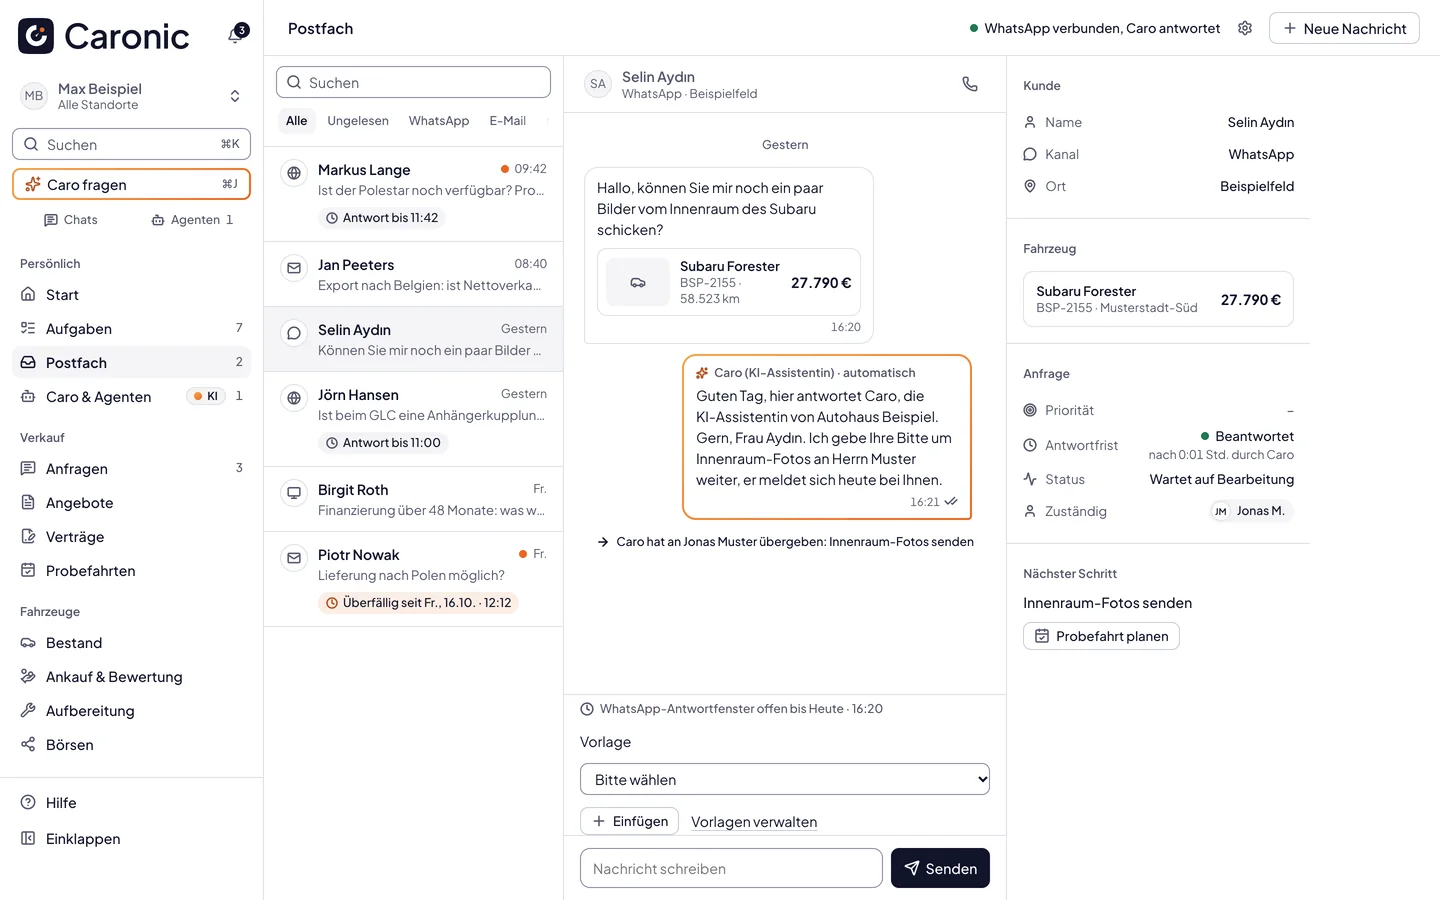
Task: Open the Jörn Hansen conversation
Action: click(x=413, y=419)
